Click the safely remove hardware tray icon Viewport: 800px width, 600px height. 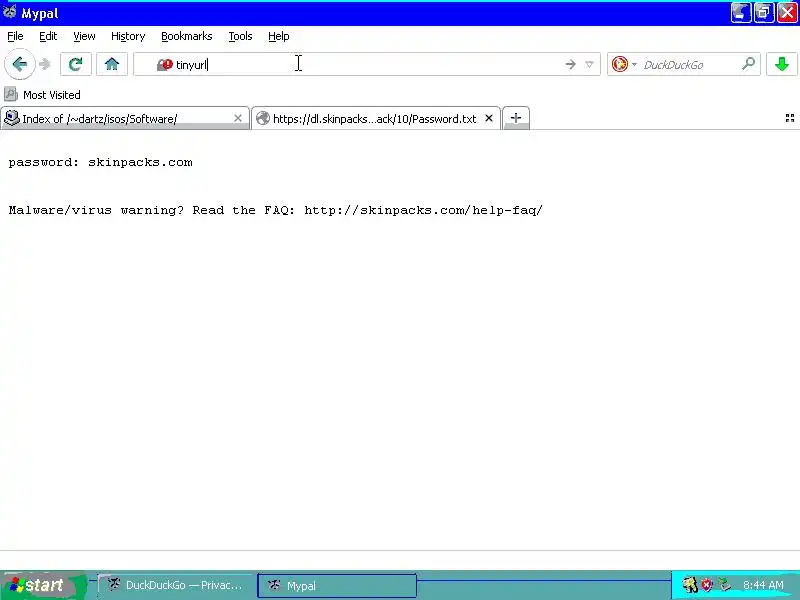724,585
